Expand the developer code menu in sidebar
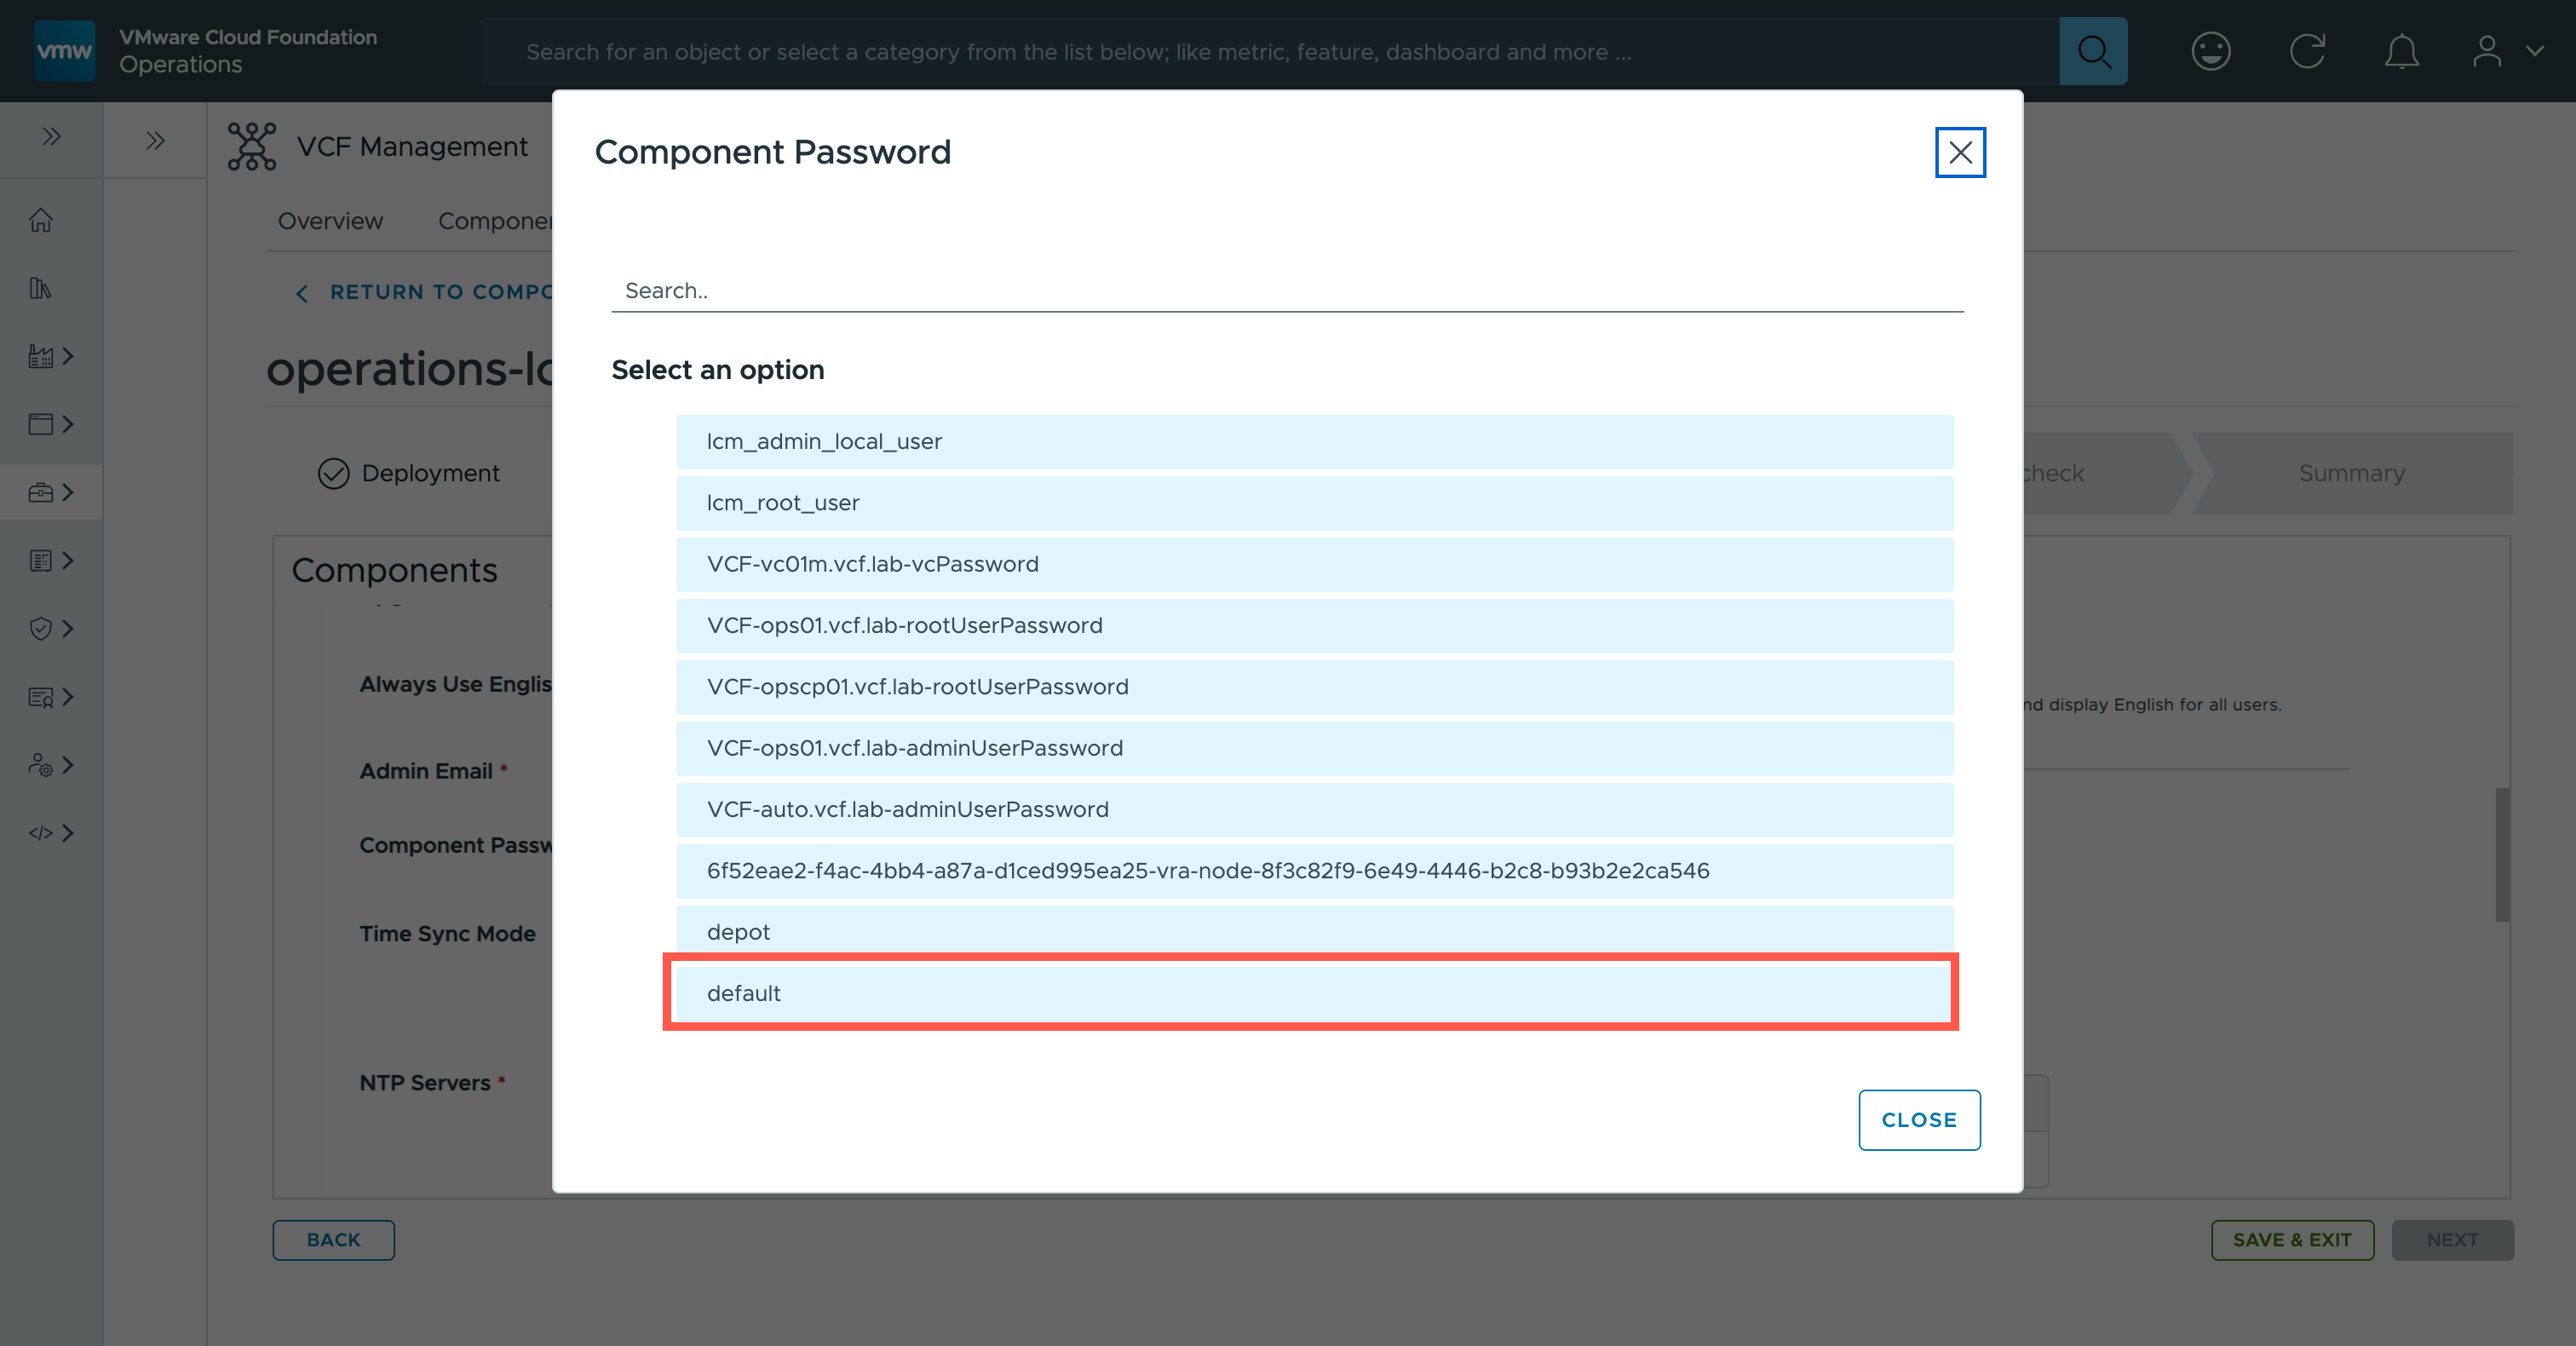2576x1346 pixels. point(51,833)
